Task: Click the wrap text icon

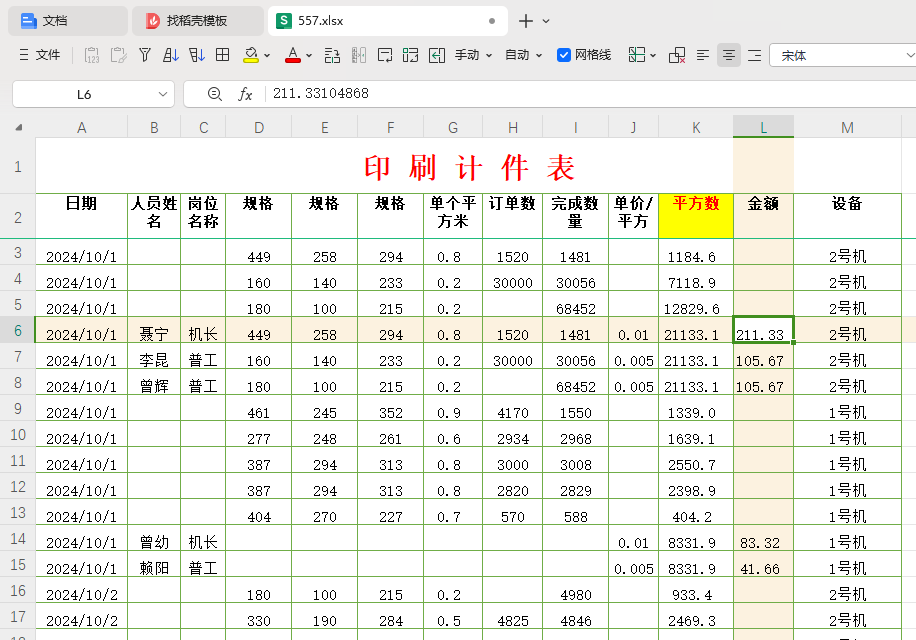Action: coord(385,55)
